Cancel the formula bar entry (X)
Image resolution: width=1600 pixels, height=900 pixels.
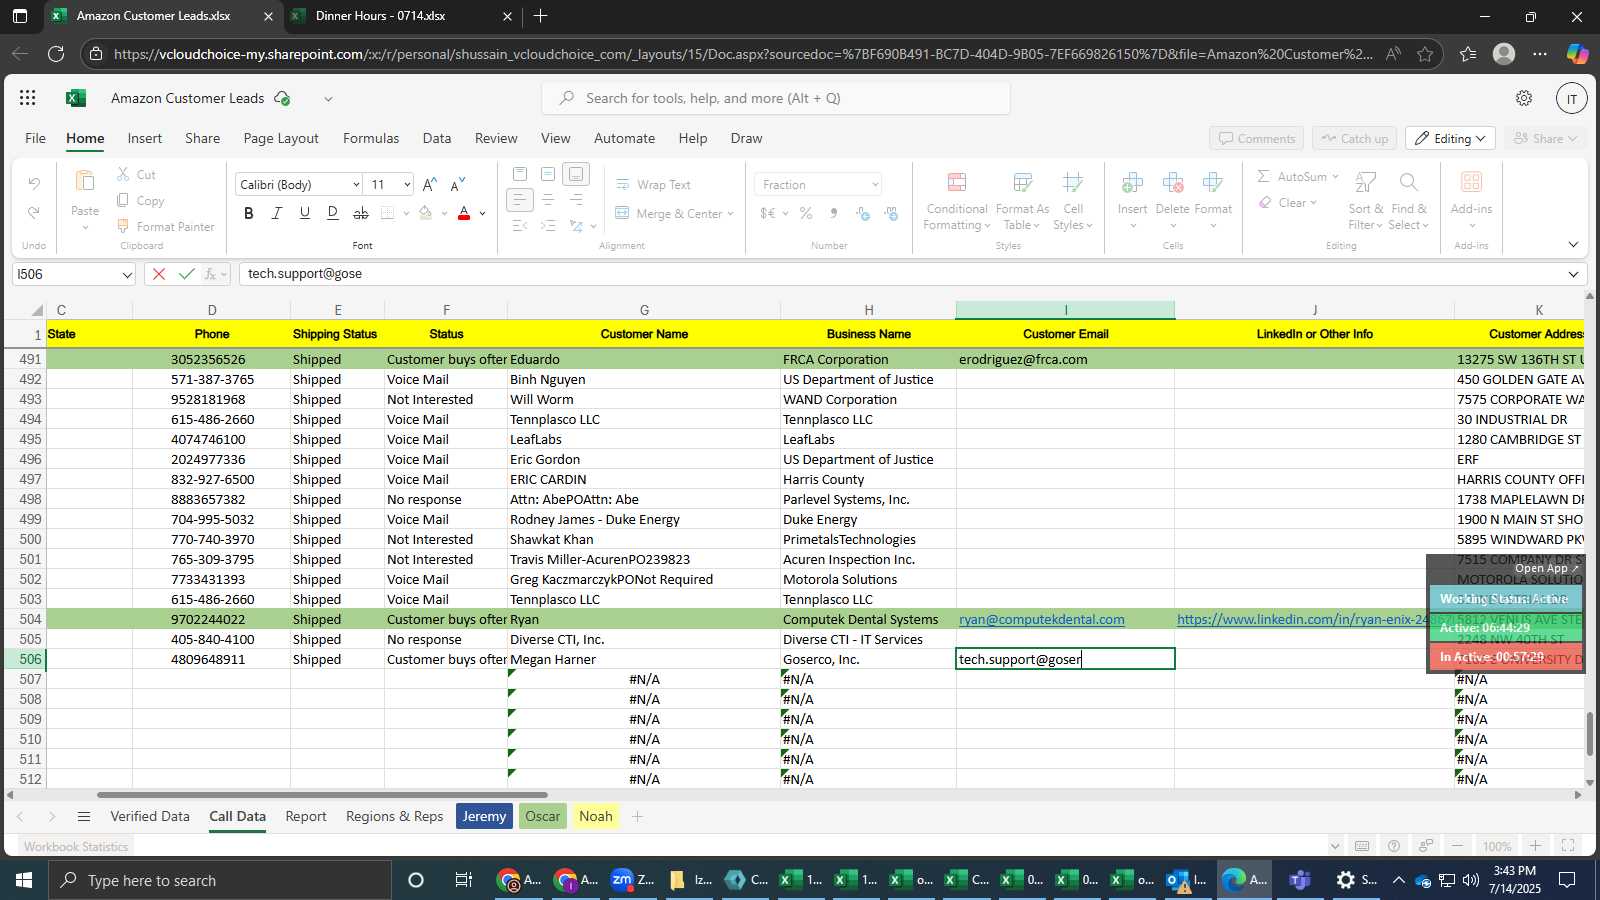[x=158, y=274]
